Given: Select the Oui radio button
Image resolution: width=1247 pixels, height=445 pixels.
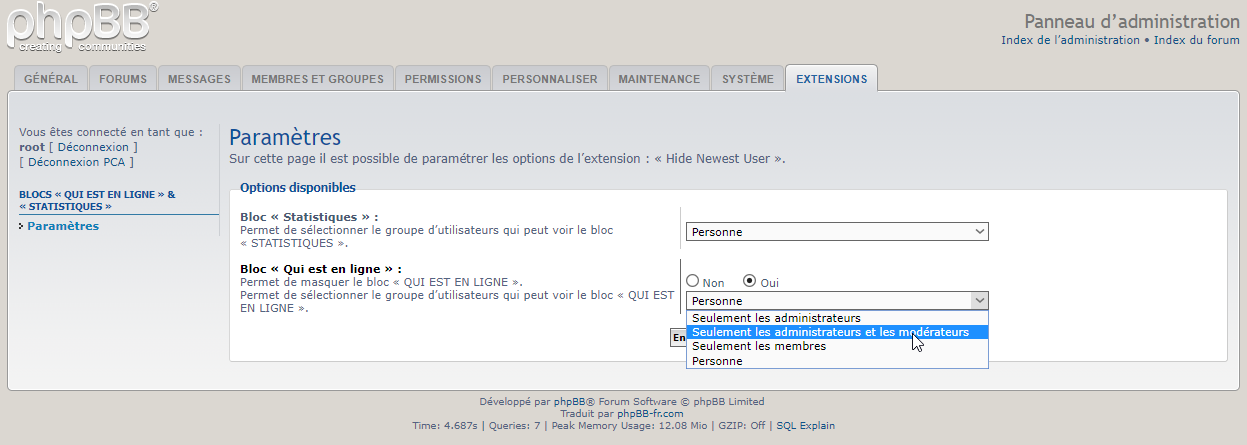Looking at the screenshot, I should click(x=749, y=282).
